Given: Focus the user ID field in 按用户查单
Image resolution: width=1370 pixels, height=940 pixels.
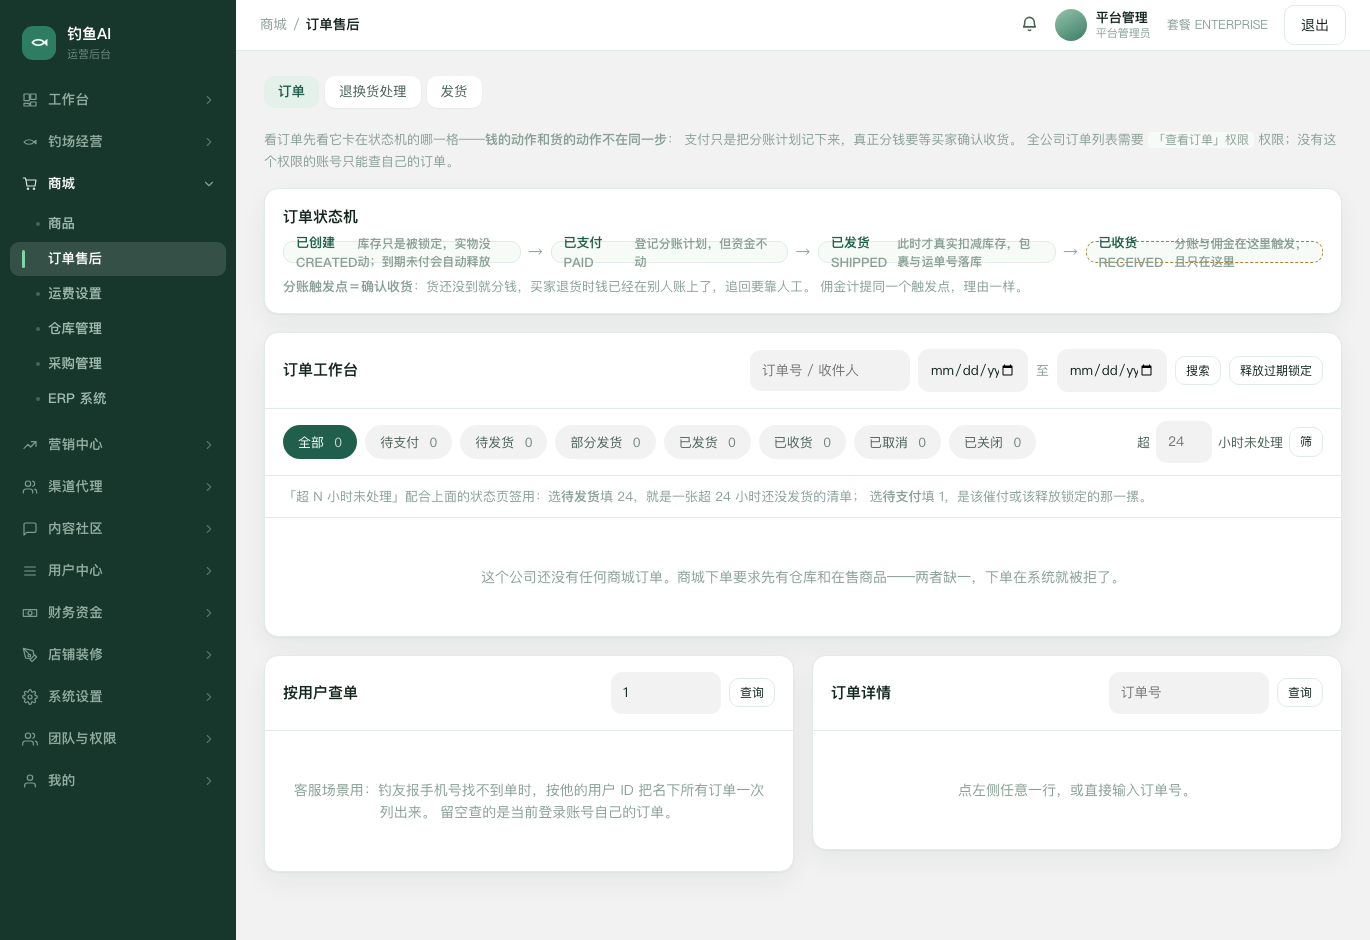Looking at the screenshot, I should tap(666, 693).
